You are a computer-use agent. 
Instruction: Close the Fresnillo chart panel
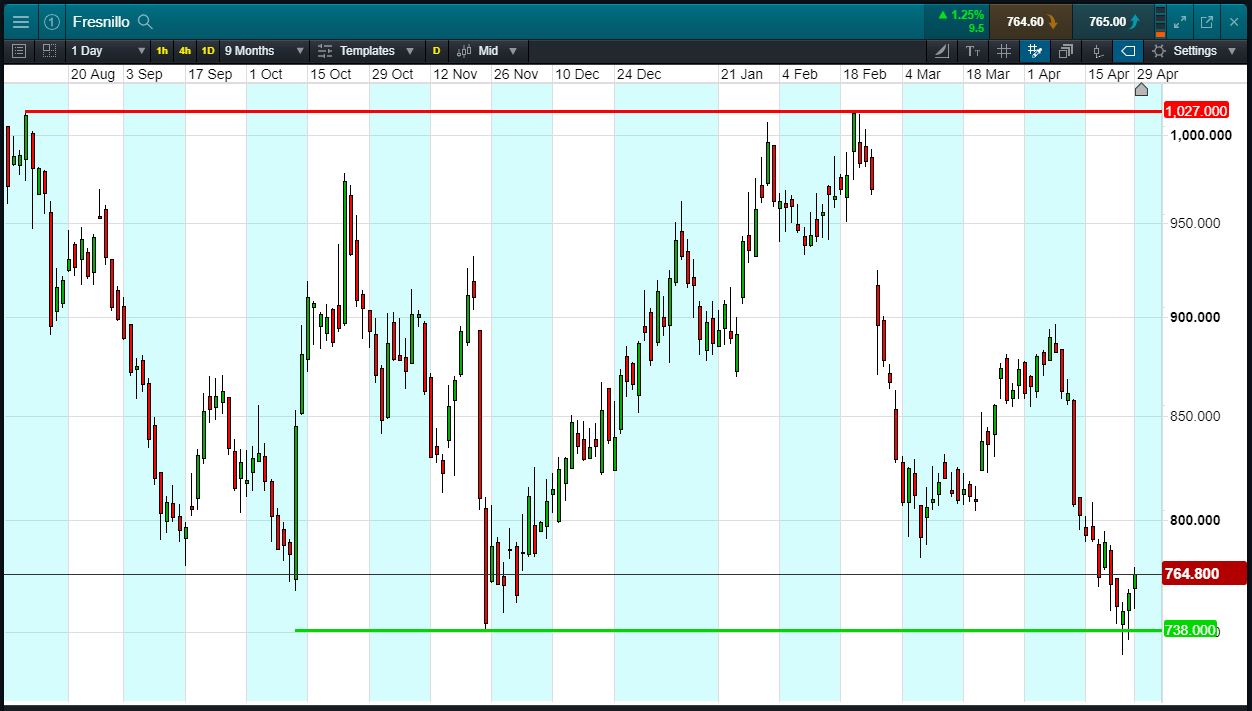click(x=1234, y=21)
